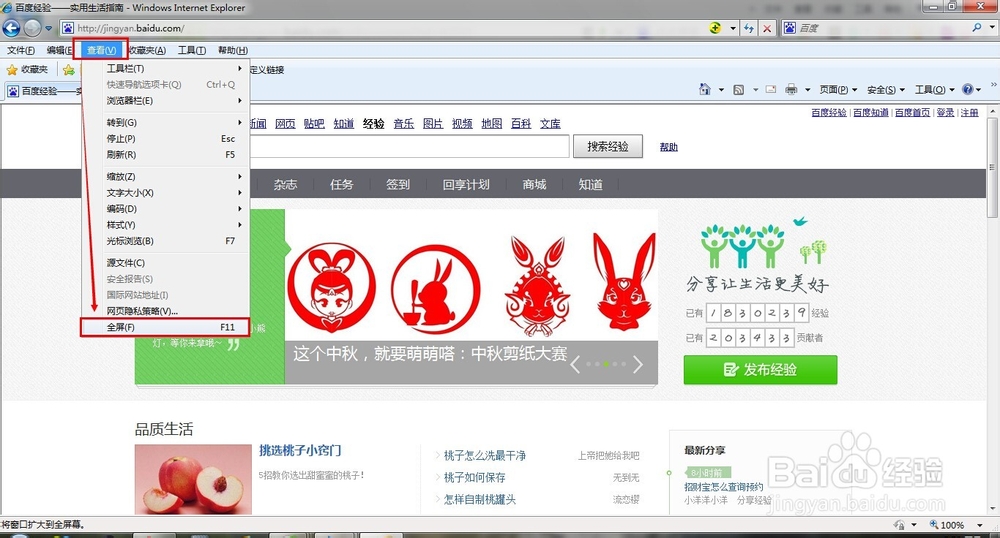The image size is (1000, 538).
Task: Select 网页隐私策略(V) menu entry
Action: click(x=165, y=311)
